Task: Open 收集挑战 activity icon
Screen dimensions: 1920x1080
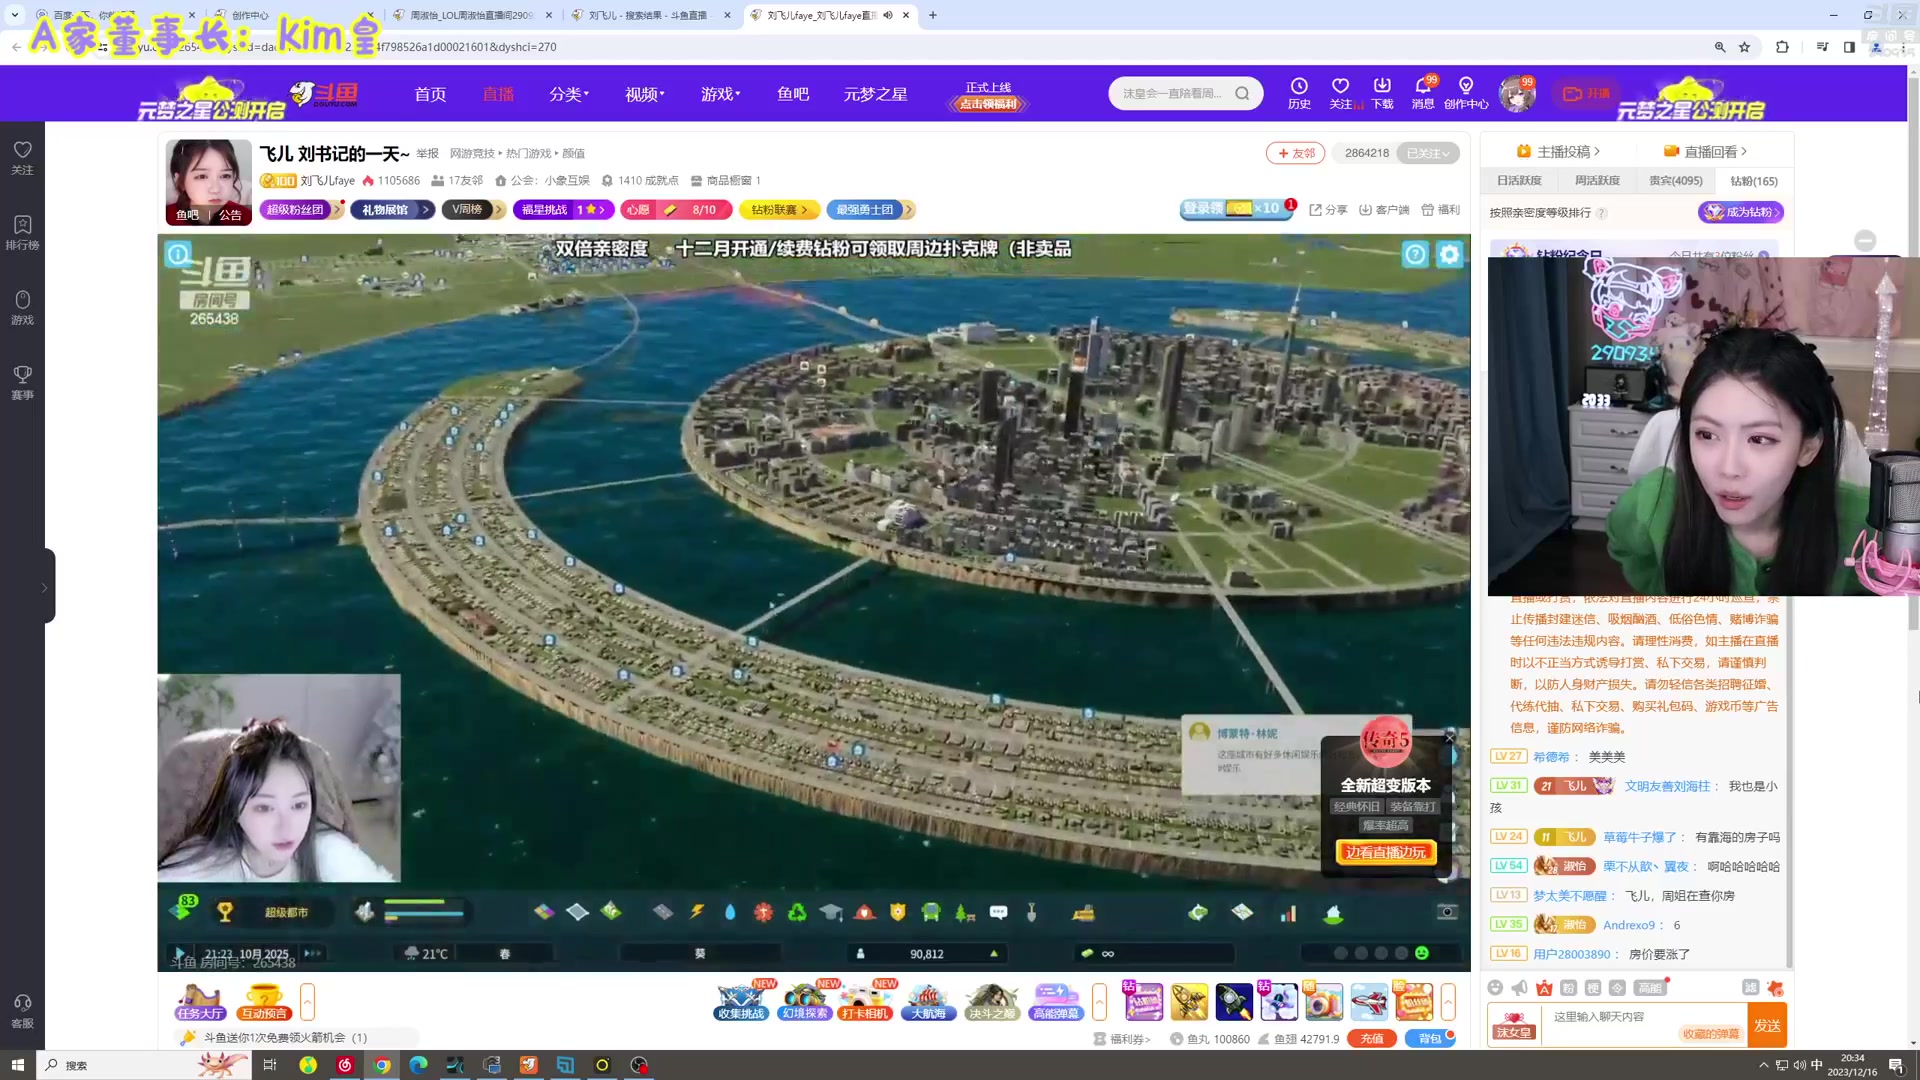Action: (x=741, y=1001)
